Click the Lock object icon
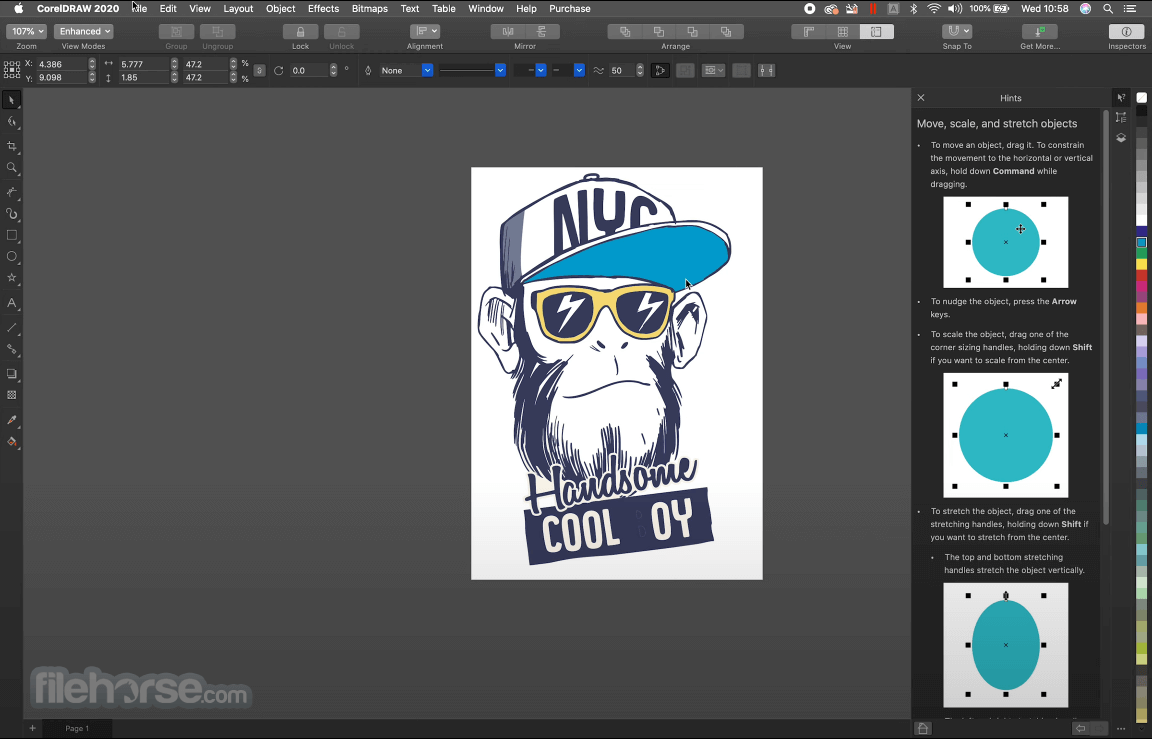Viewport: 1152px width, 739px height. click(300, 32)
